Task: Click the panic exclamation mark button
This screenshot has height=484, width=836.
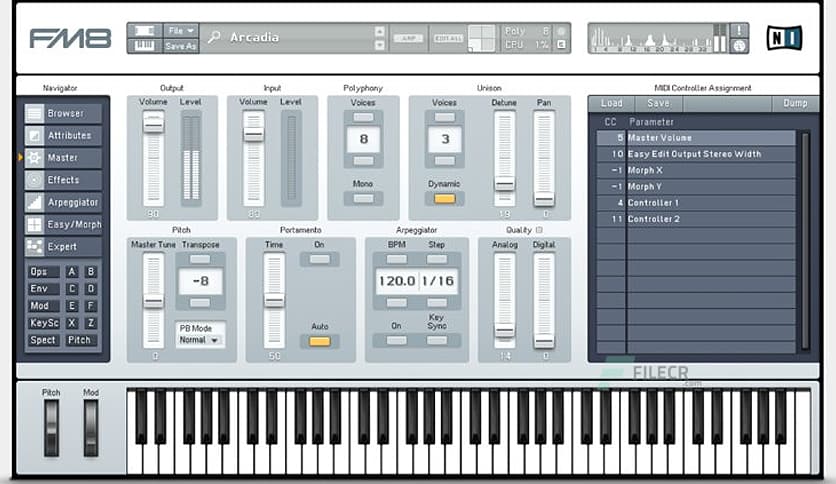Action: coord(739,30)
